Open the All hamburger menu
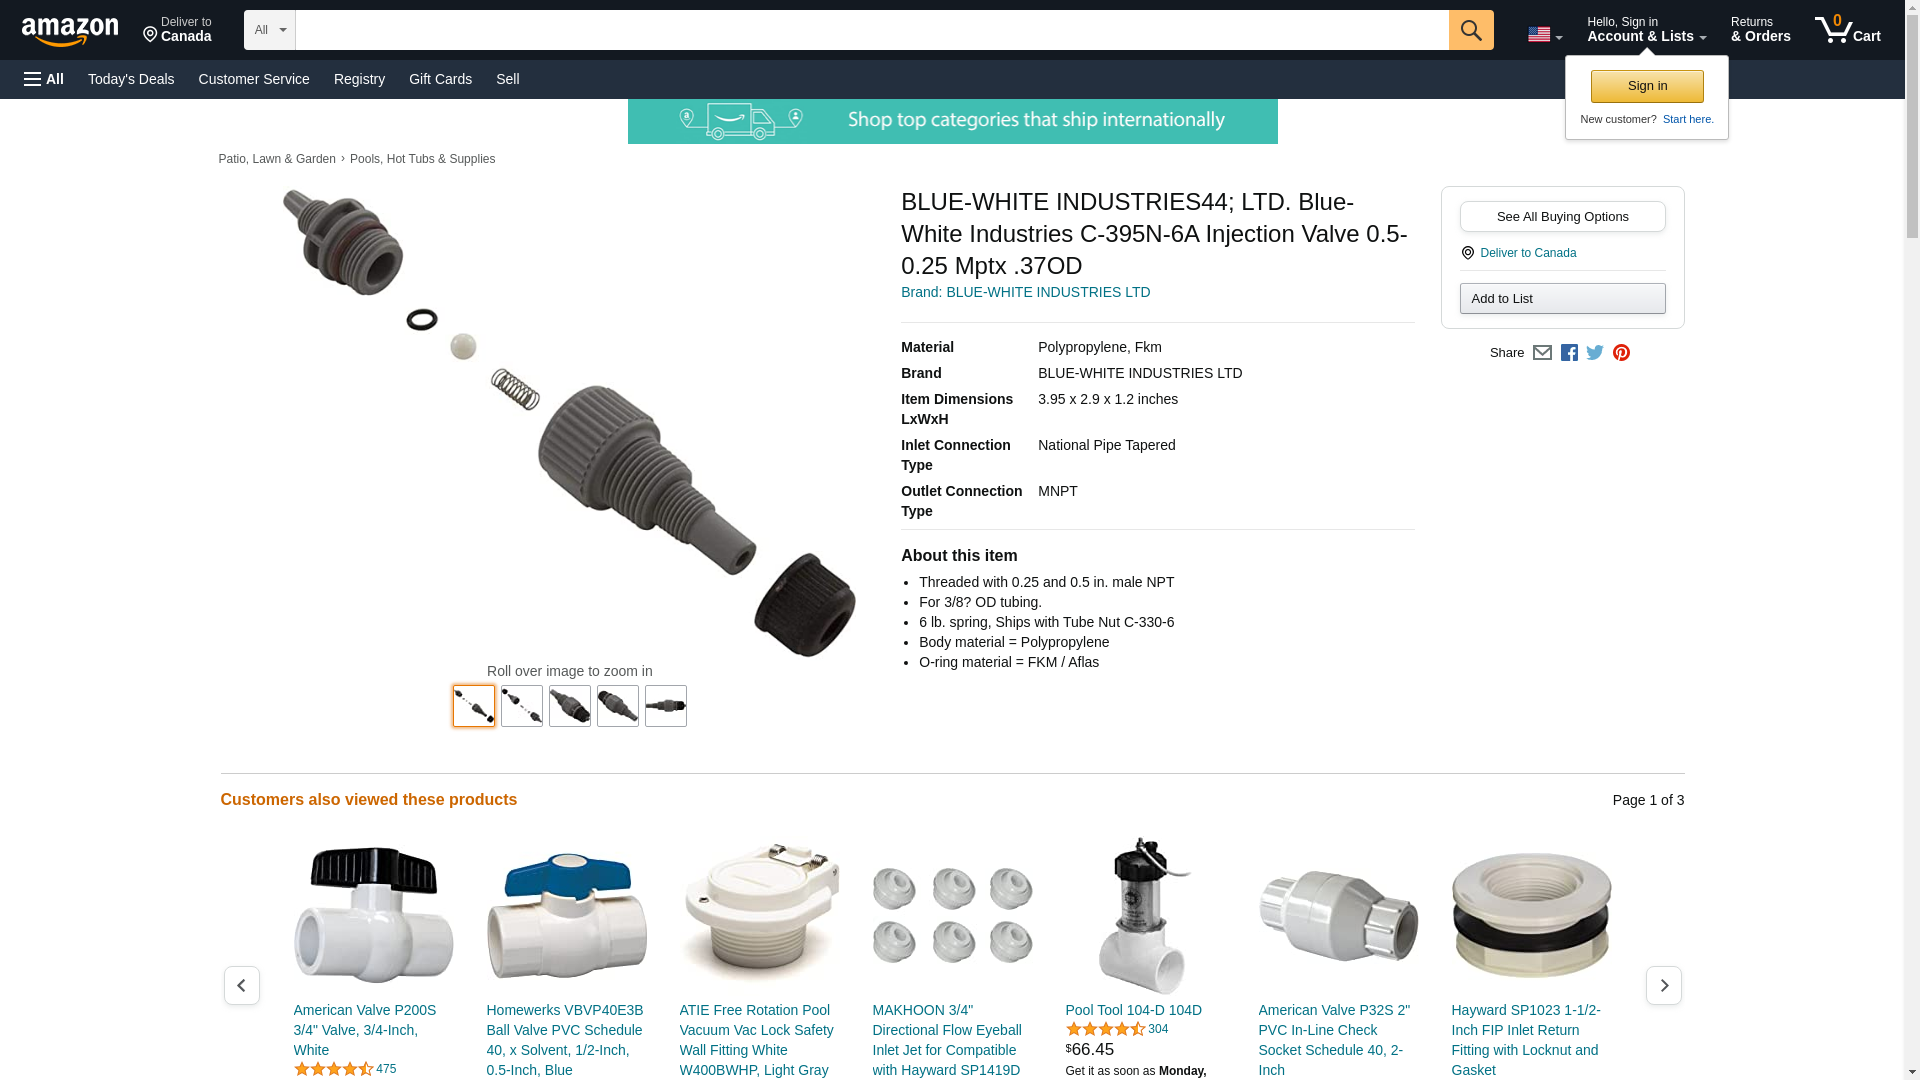1920x1080 pixels. (x=44, y=79)
